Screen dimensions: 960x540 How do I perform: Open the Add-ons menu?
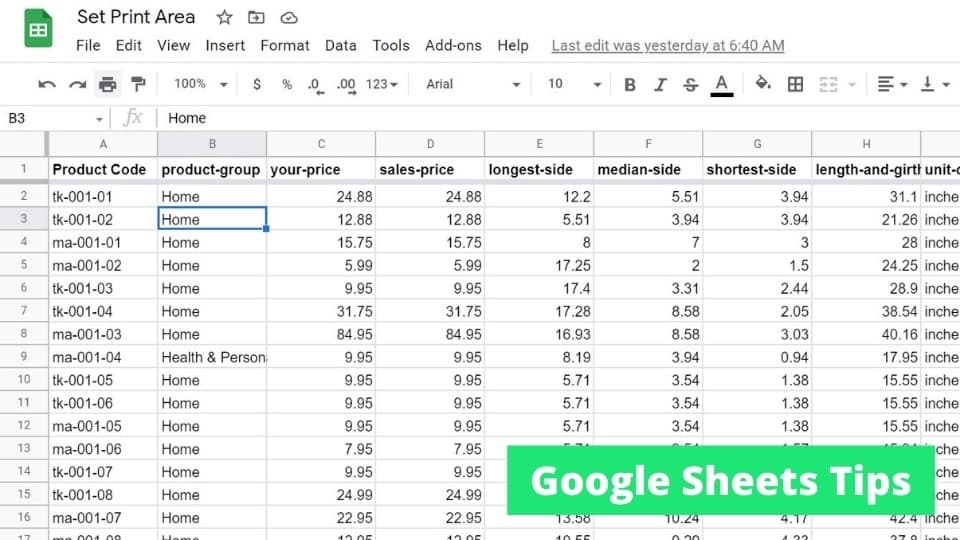click(453, 45)
